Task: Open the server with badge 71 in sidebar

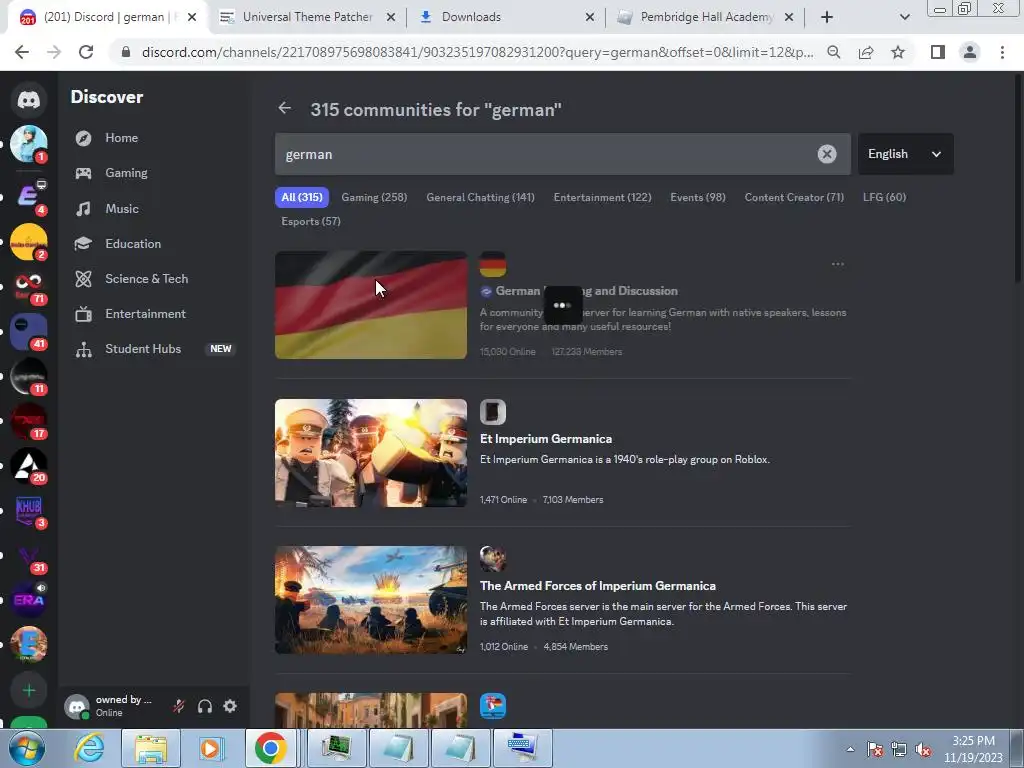Action: point(28,287)
